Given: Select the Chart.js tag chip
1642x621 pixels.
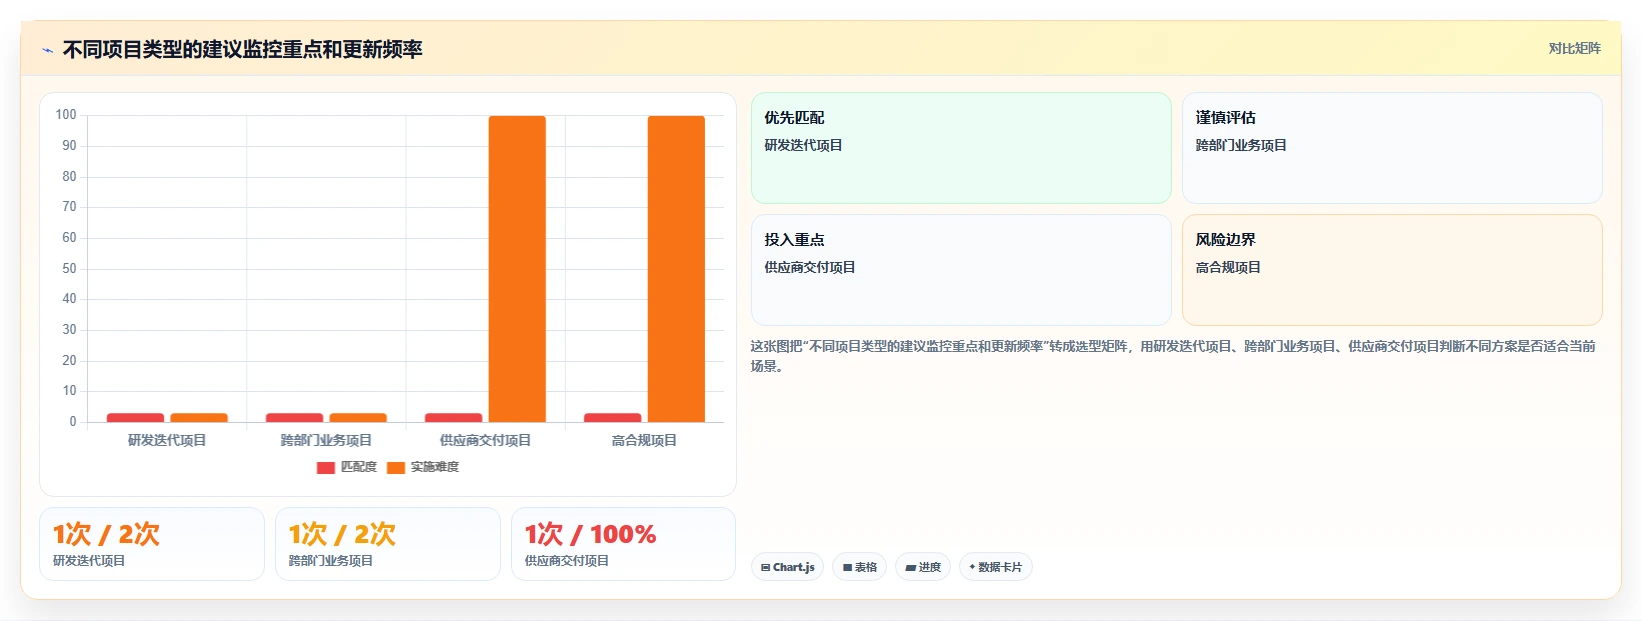Looking at the screenshot, I should [x=787, y=567].
